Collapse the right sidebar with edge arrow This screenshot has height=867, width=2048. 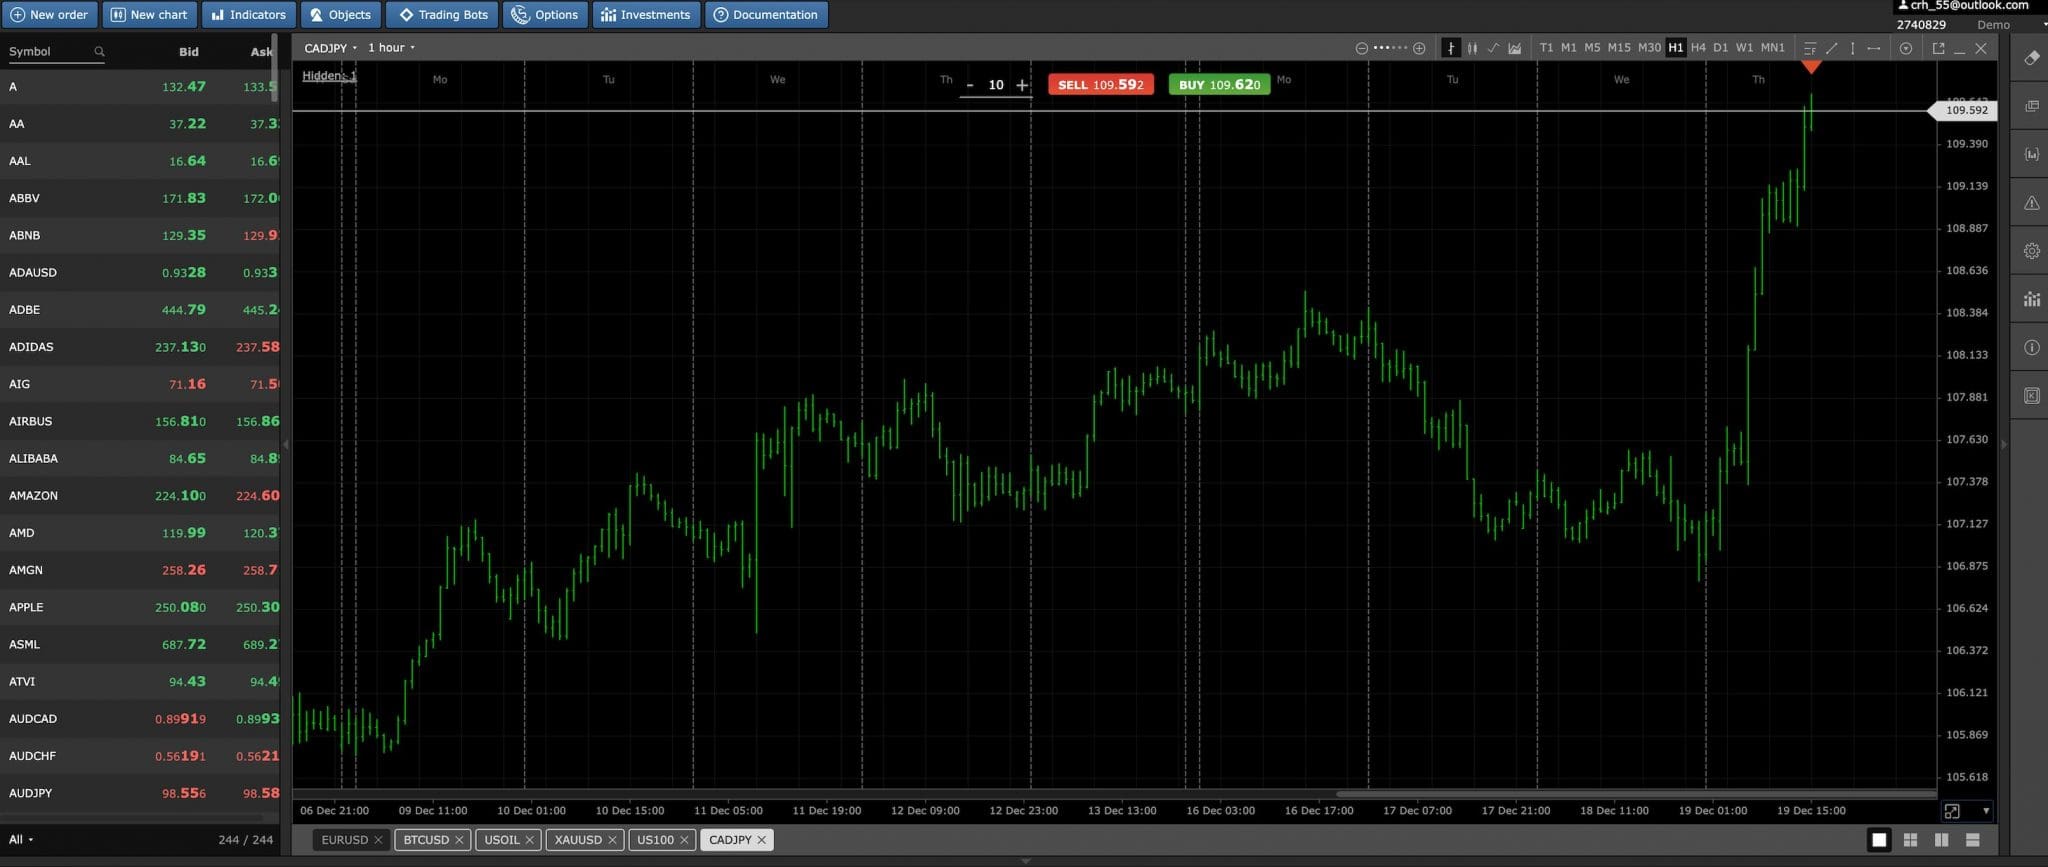click(x=2003, y=443)
